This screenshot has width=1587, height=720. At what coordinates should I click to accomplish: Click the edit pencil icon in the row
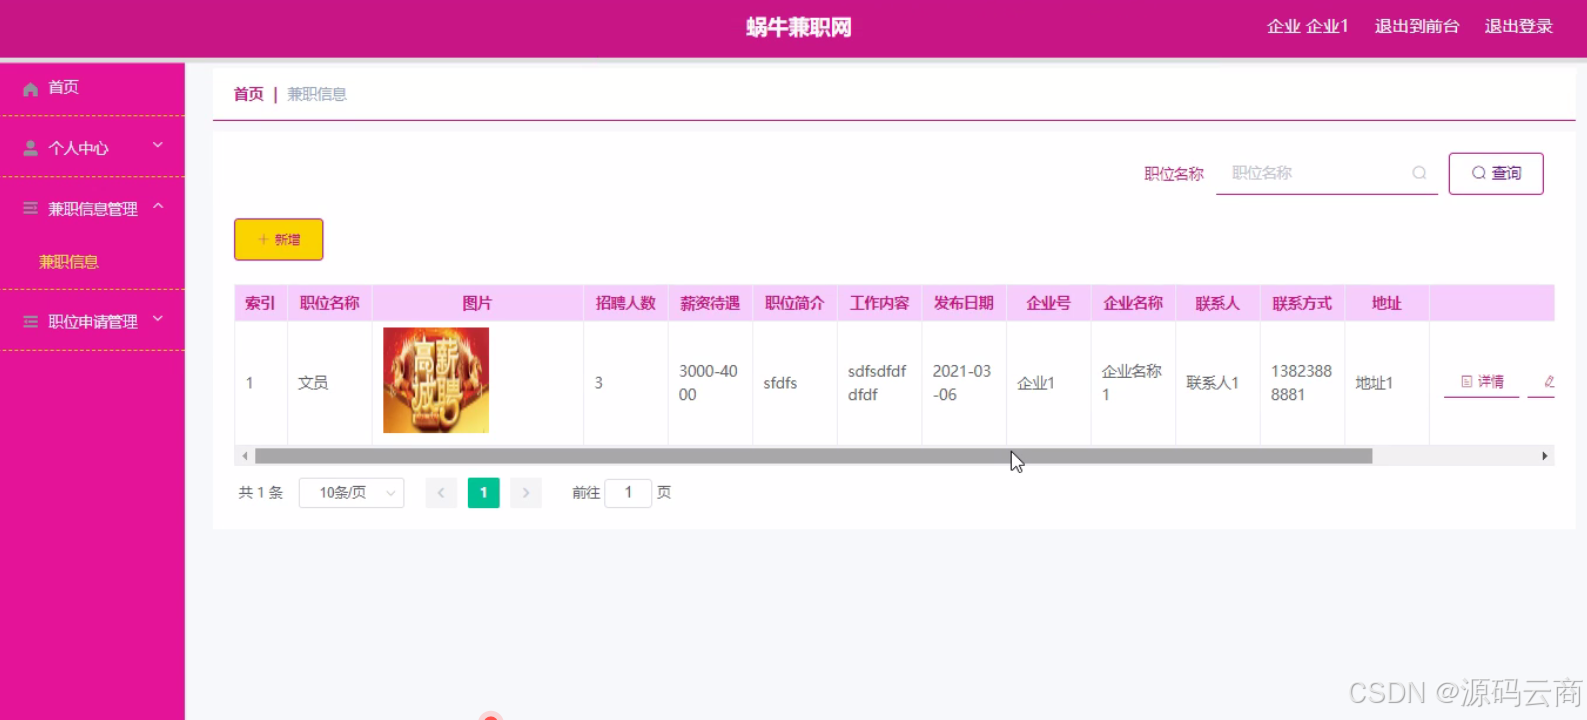[1549, 381]
